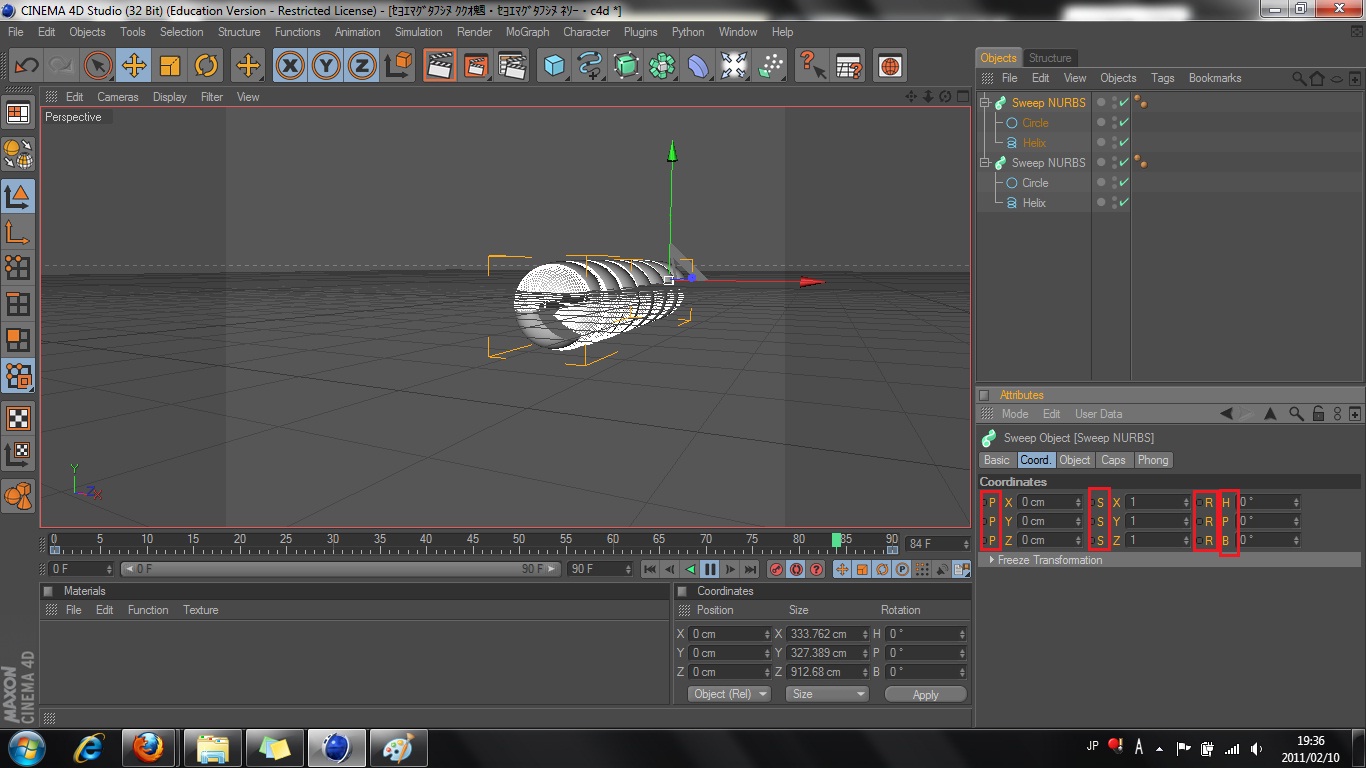Click the 0 F to 90 F range bar
This screenshot has height=768, width=1366.
pyautogui.click(x=341, y=569)
